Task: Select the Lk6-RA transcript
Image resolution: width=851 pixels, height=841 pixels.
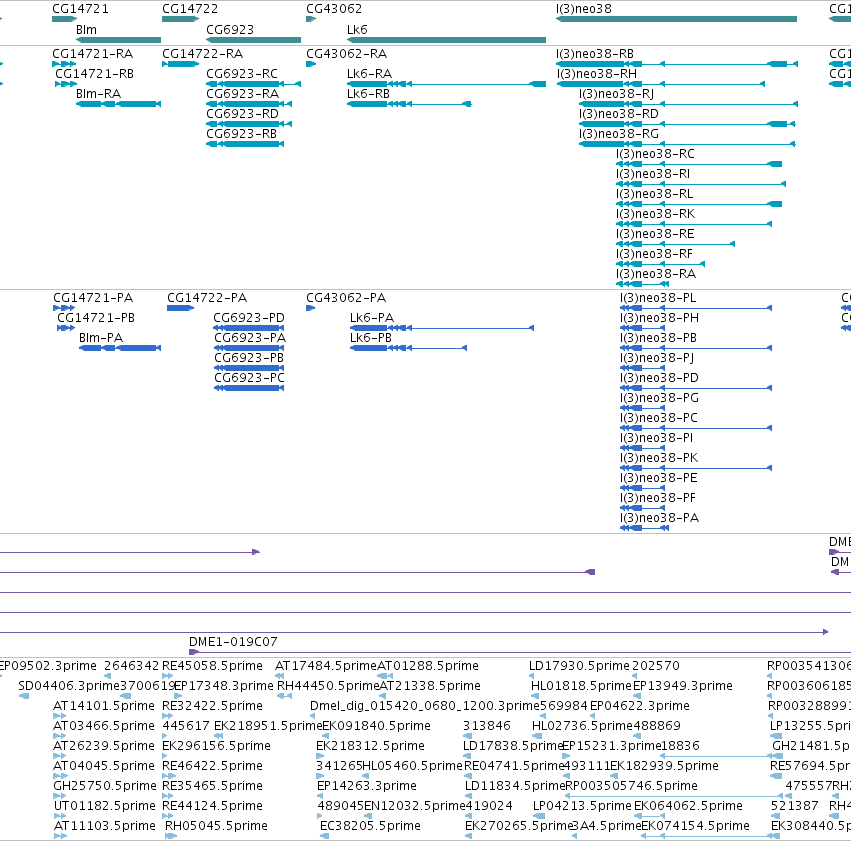Action: [446, 84]
